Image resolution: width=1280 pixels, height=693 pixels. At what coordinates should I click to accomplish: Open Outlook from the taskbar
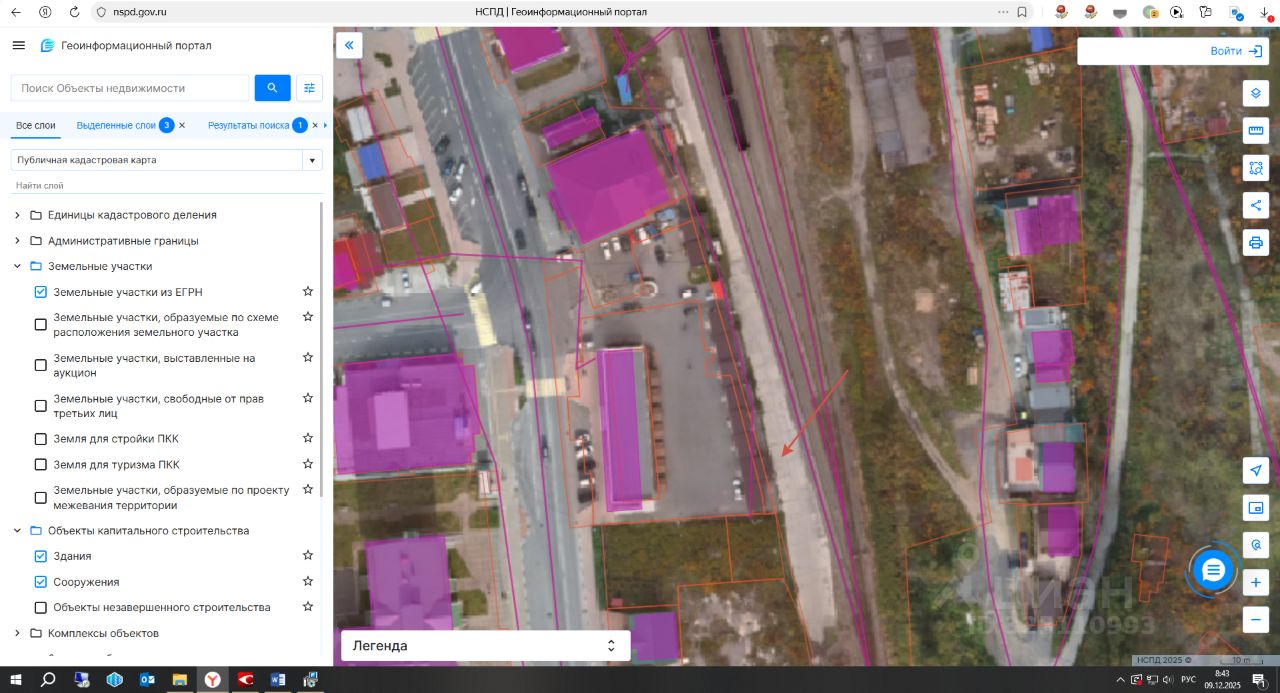[x=147, y=680]
